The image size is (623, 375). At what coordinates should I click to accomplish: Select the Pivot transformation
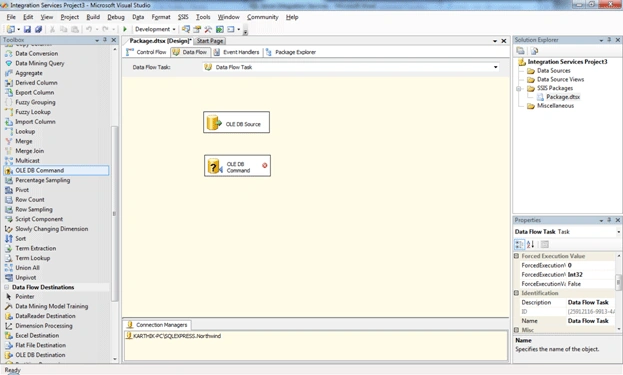[22, 190]
